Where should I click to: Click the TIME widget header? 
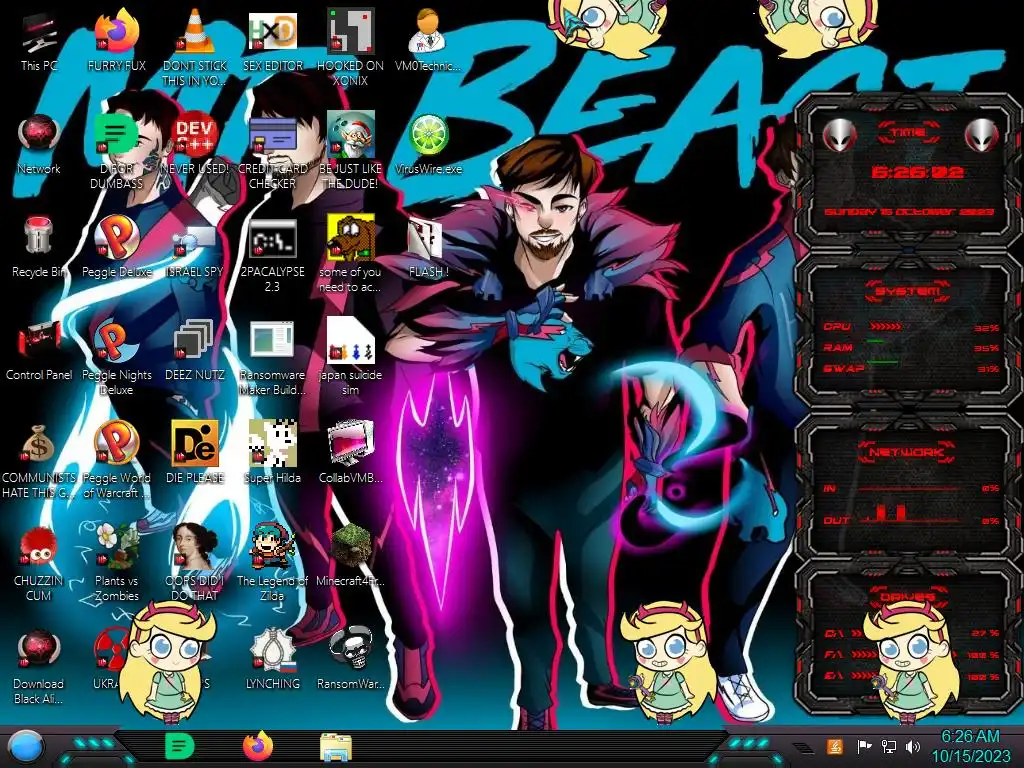(908, 133)
